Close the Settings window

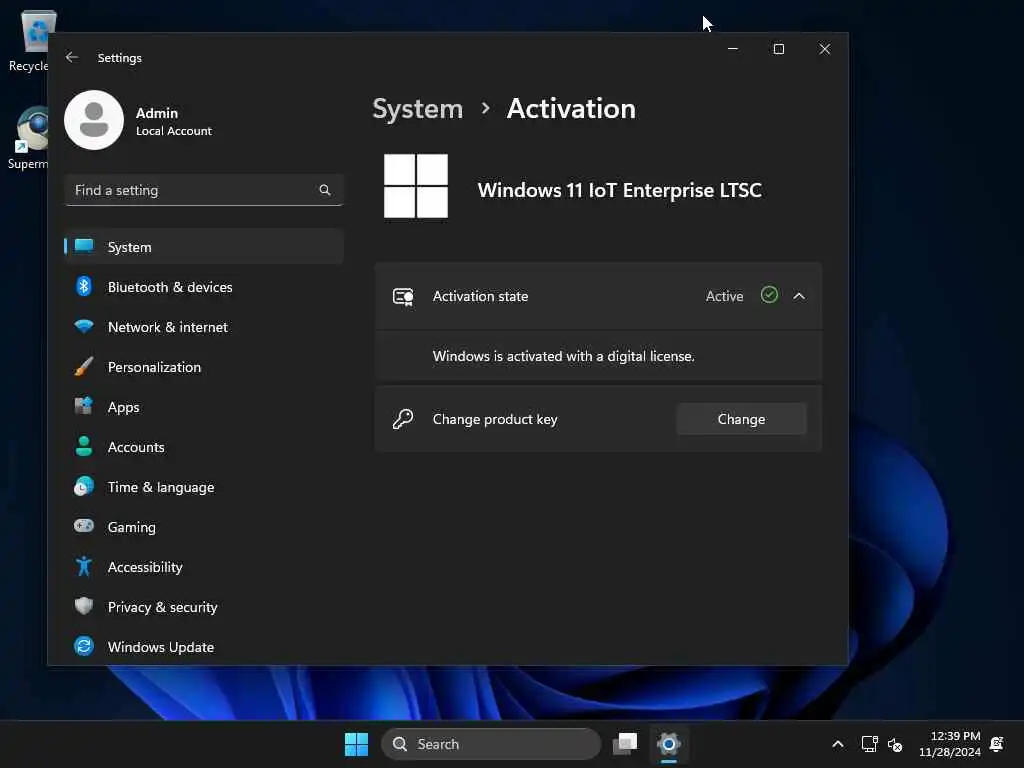825,49
